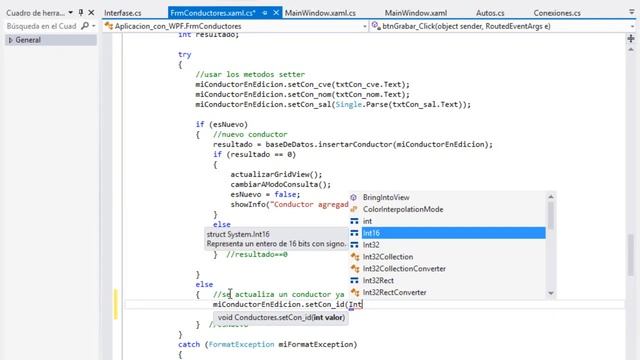This screenshot has height=360, width=640.
Task: Open the toolbox panel options dropdown arrow
Action: [70, 13]
